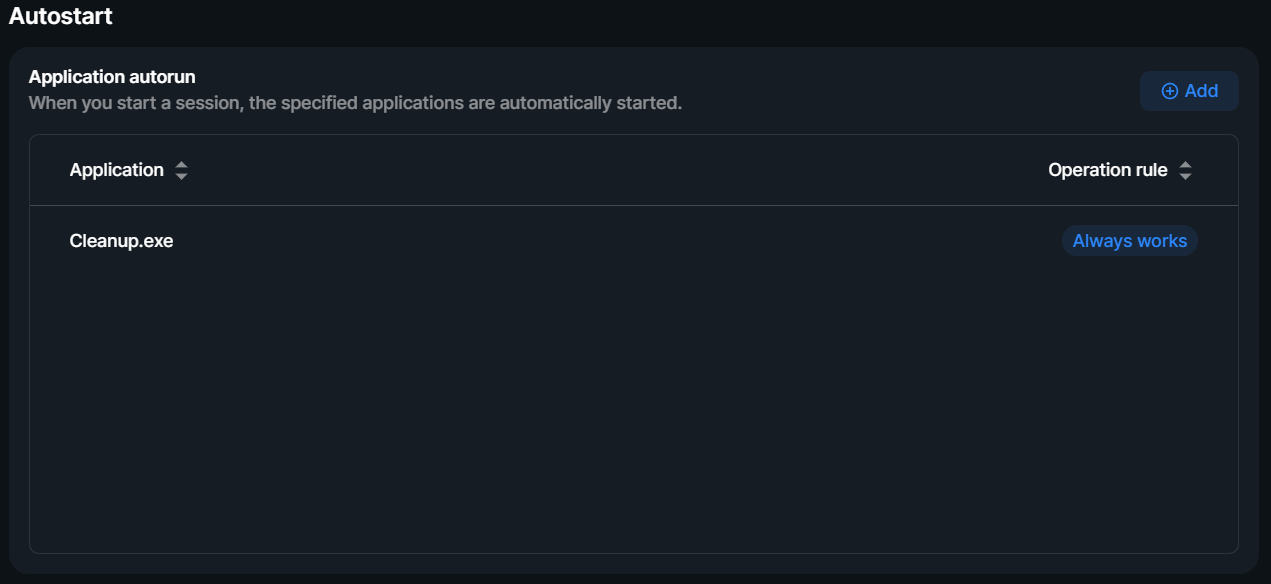Click the middle of the Cleanup.exe row

tap(634, 241)
